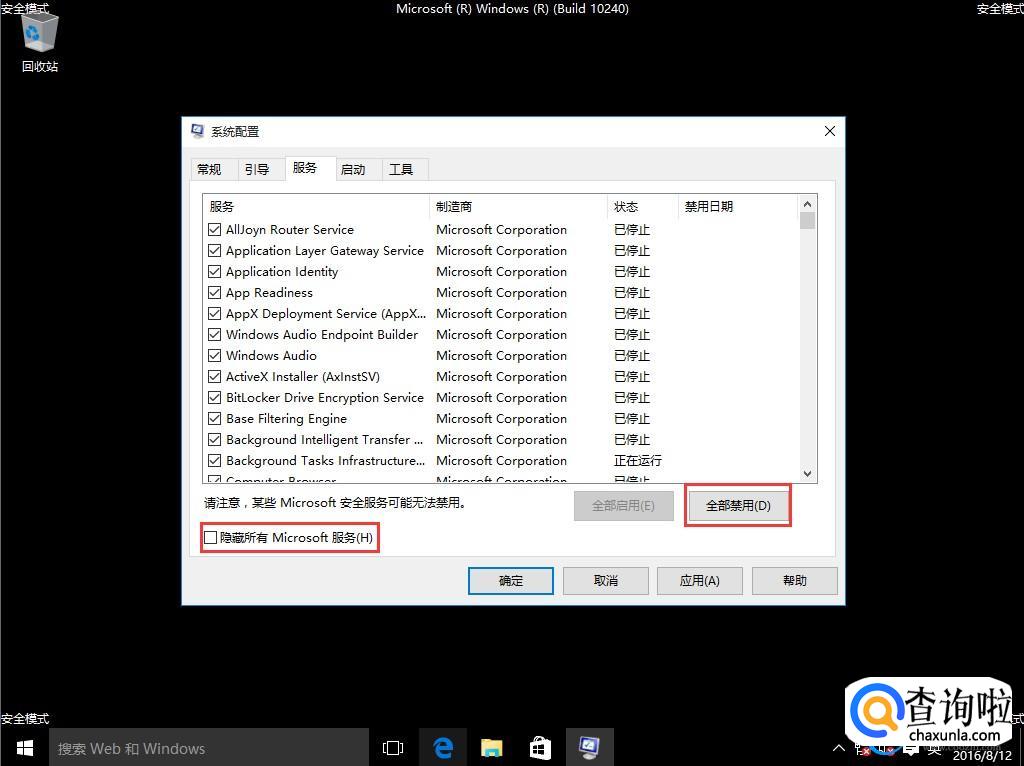Select the System Configuration taskbar icon

589,748
